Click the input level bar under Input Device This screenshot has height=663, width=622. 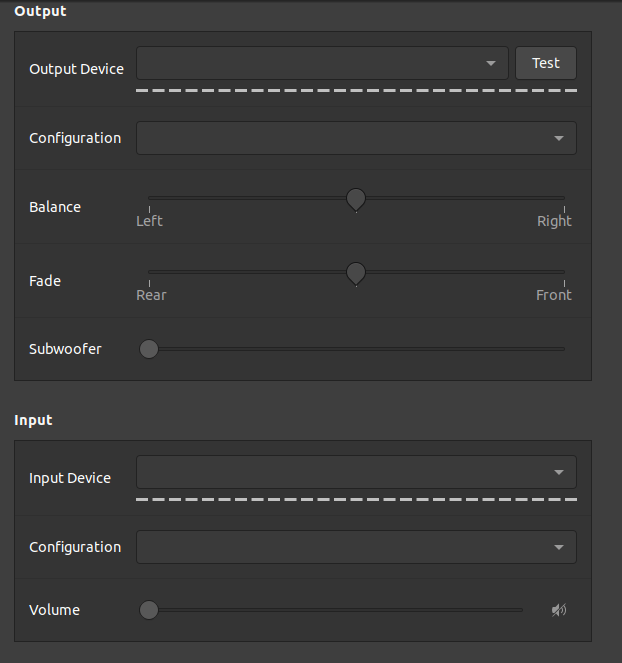pos(356,498)
